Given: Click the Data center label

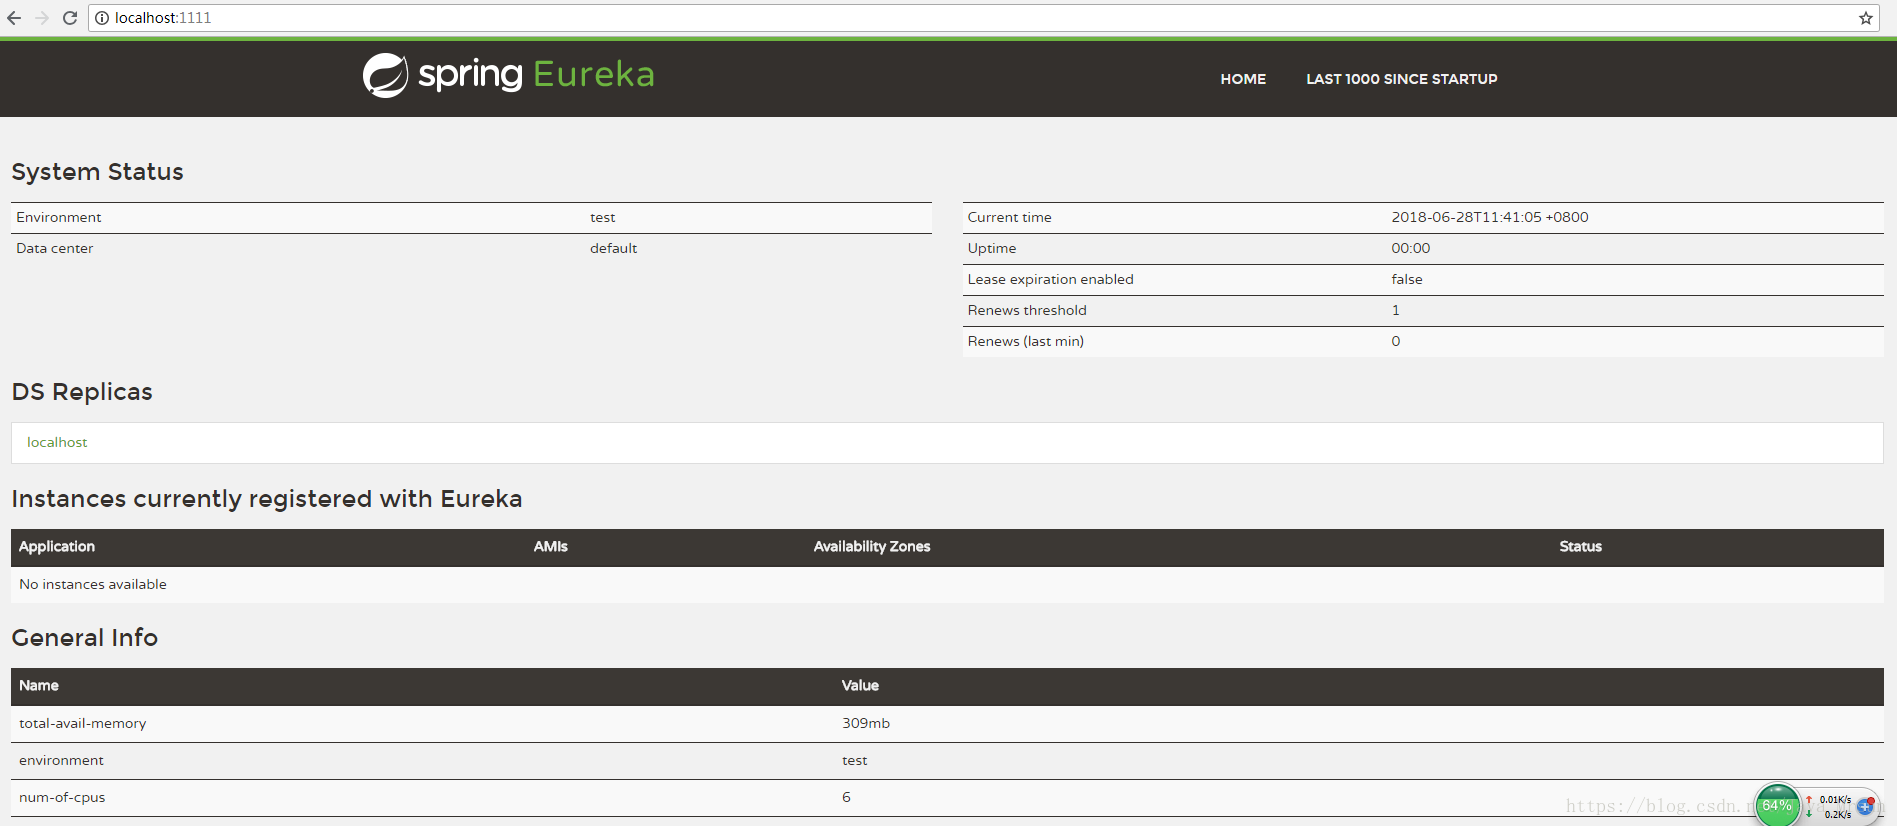Looking at the screenshot, I should click(55, 248).
